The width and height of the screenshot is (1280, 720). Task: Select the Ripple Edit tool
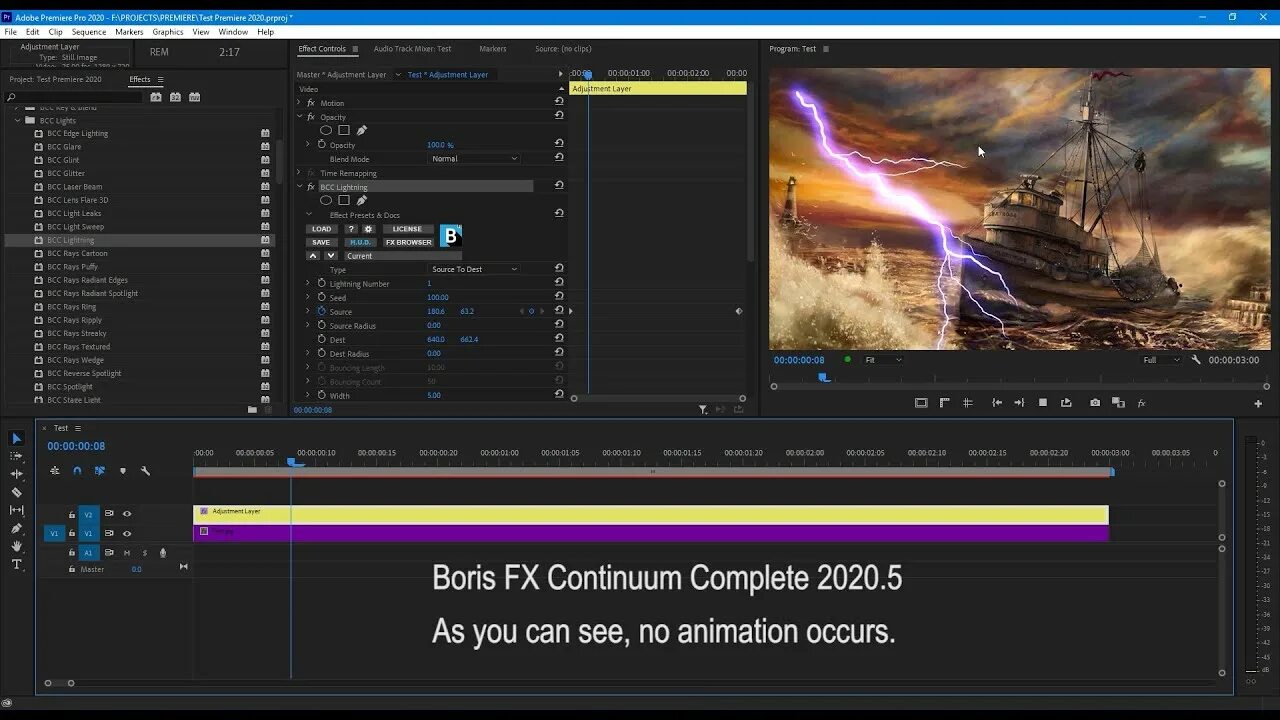(16, 474)
